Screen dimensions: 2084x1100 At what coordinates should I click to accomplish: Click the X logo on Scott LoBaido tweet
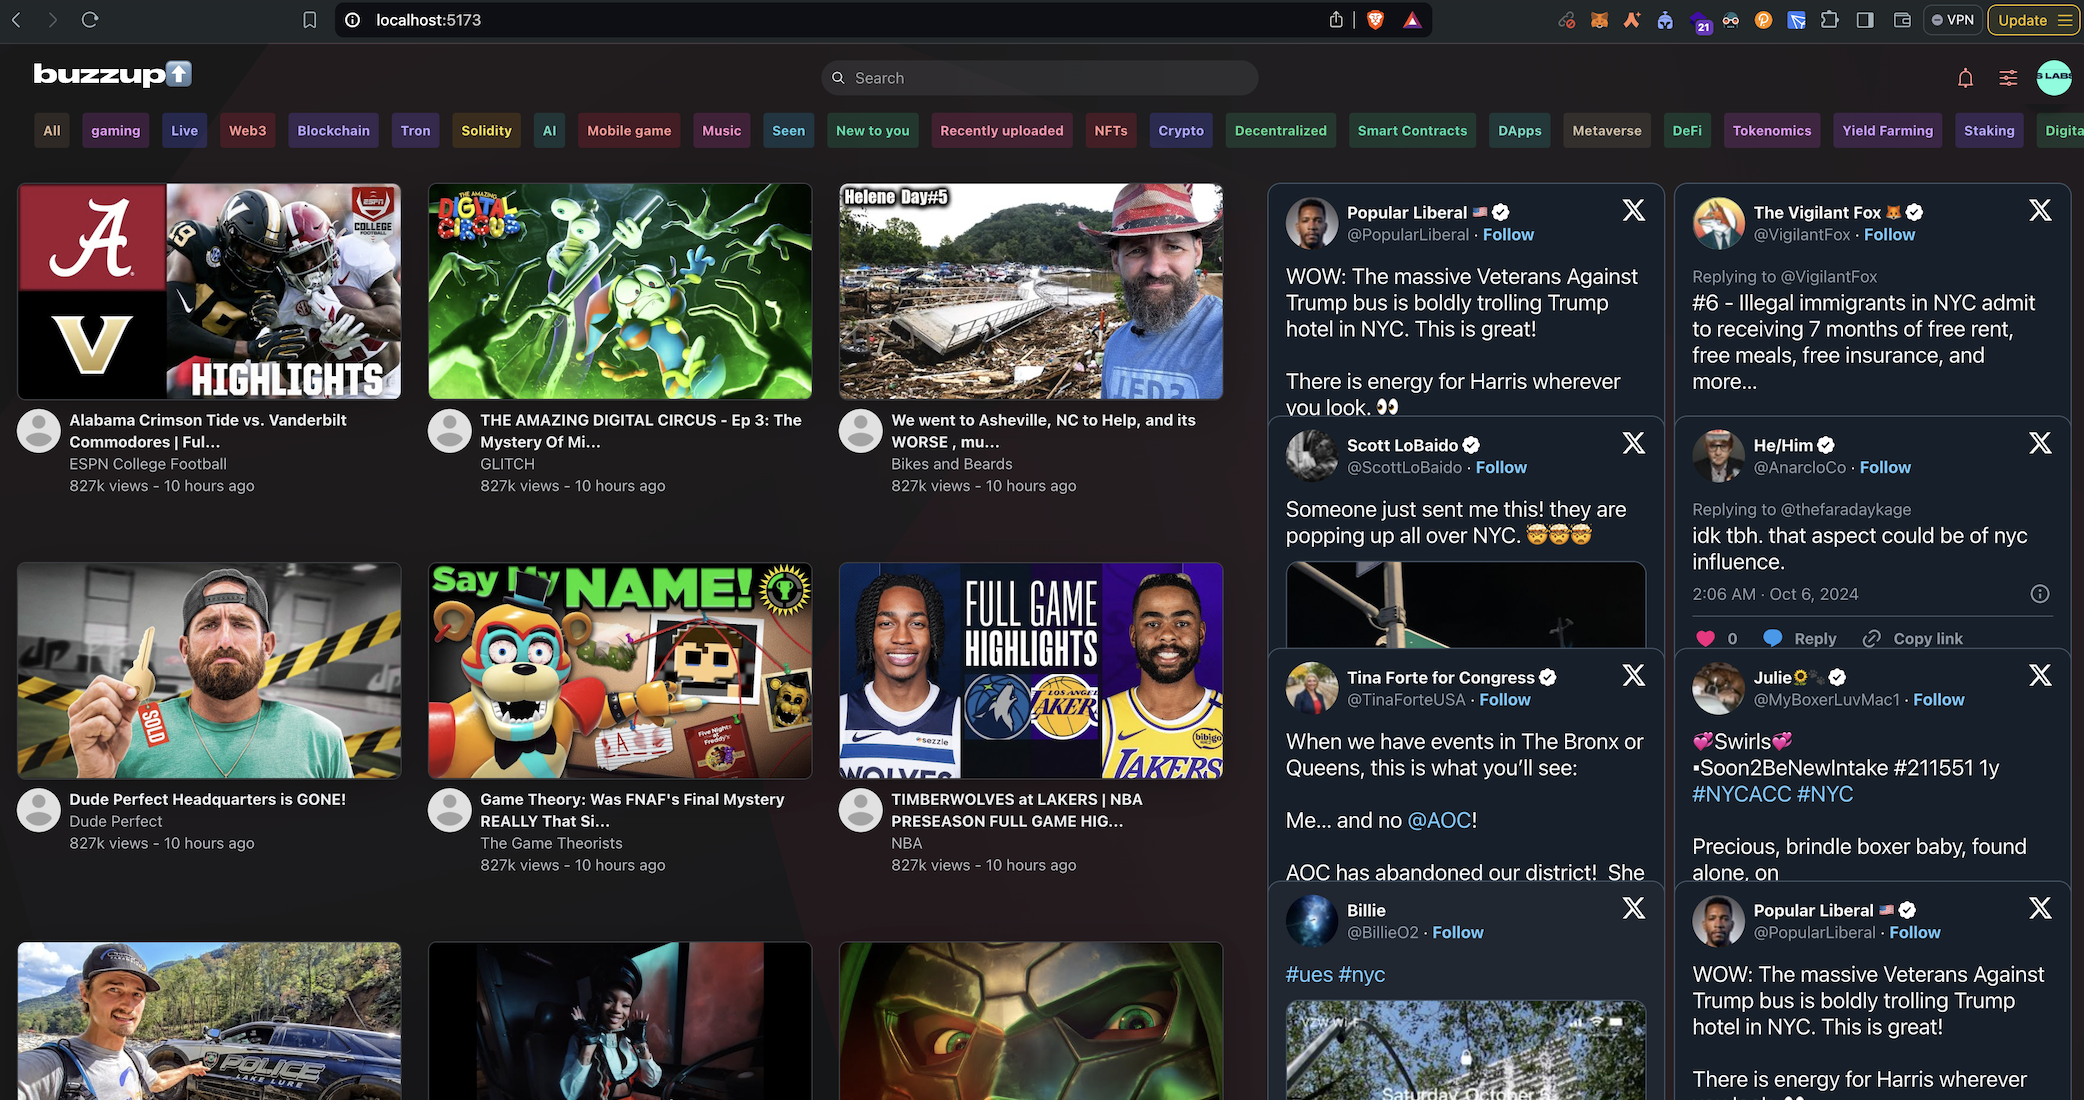(x=1633, y=443)
